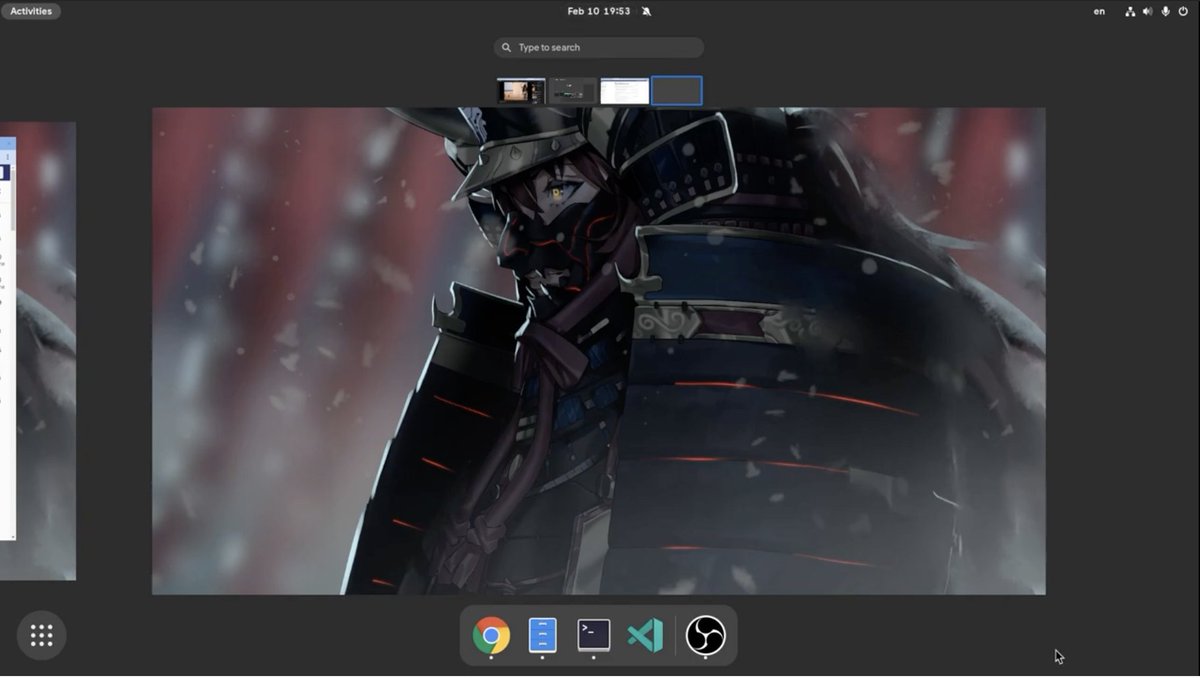
Task: Open OBS Studio from the dash
Action: tap(705, 635)
